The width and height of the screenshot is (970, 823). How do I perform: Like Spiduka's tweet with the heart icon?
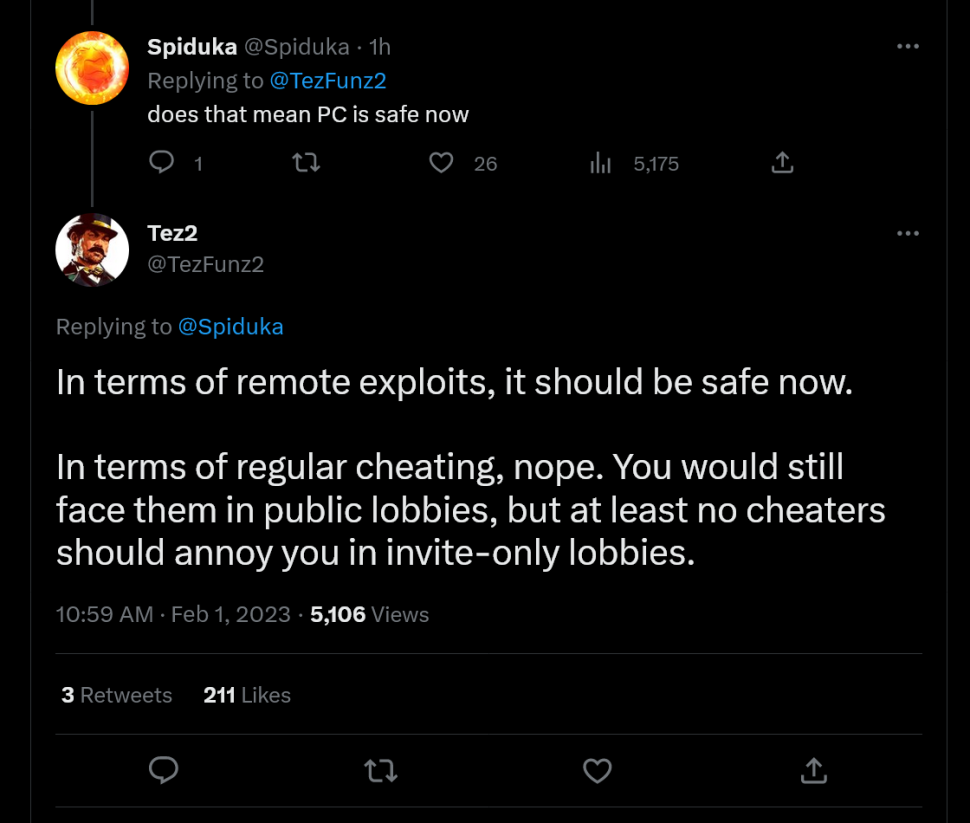[x=441, y=162]
